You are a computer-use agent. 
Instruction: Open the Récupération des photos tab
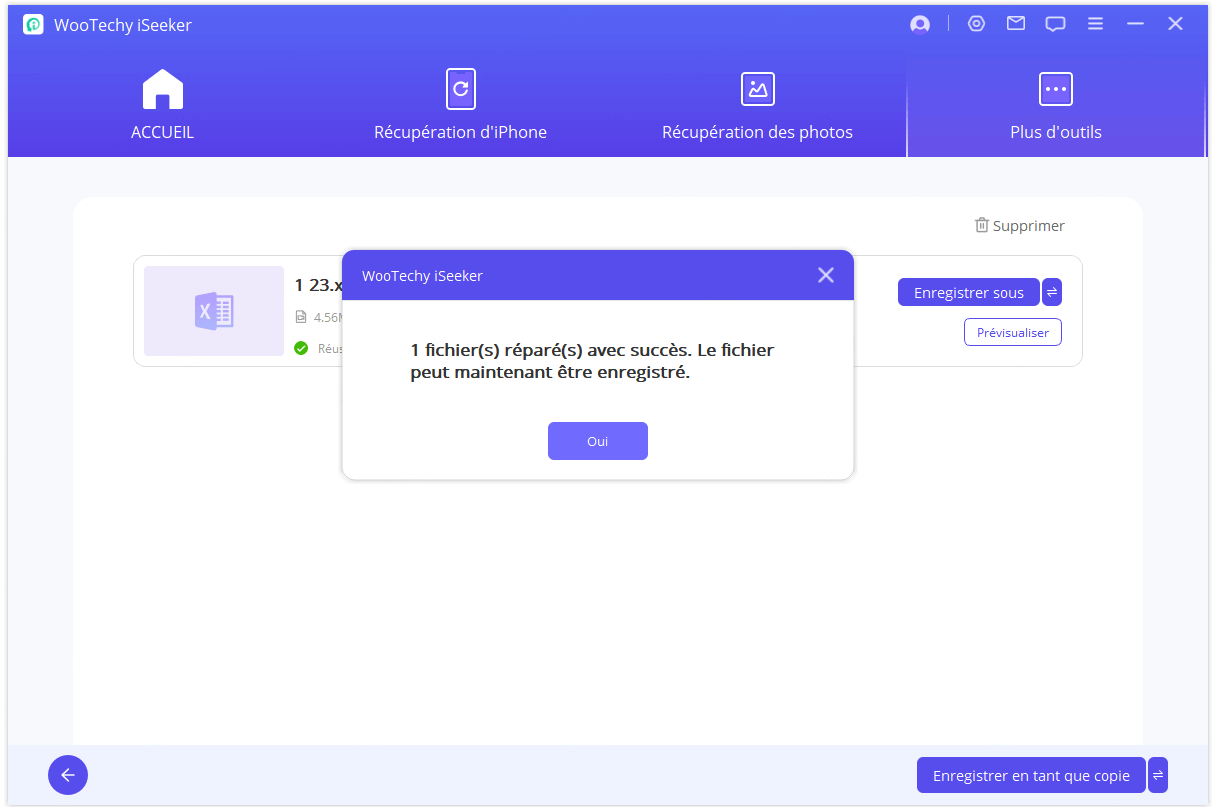click(x=757, y=105)
